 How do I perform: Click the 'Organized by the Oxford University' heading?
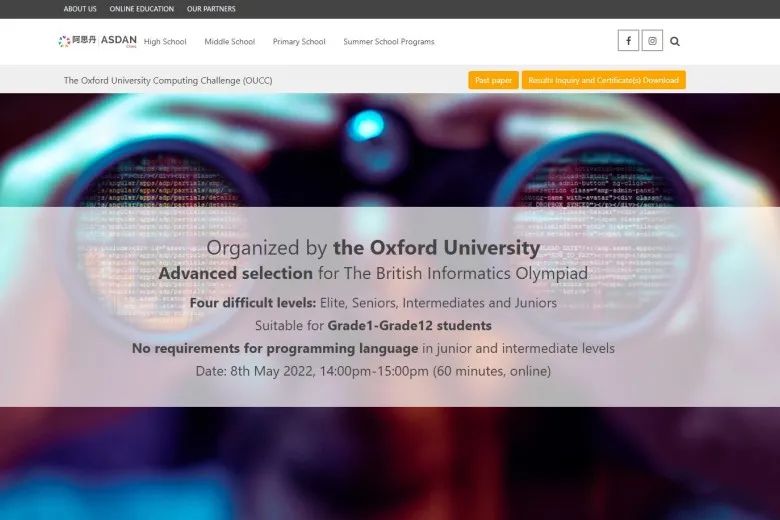[x=373, y=248]
